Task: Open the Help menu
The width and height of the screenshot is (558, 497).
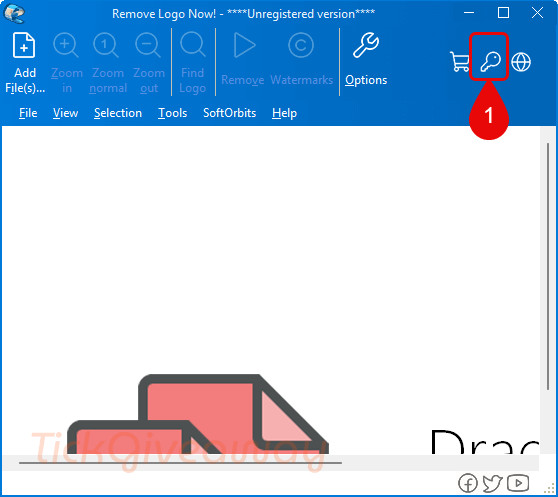Action: 284,113
